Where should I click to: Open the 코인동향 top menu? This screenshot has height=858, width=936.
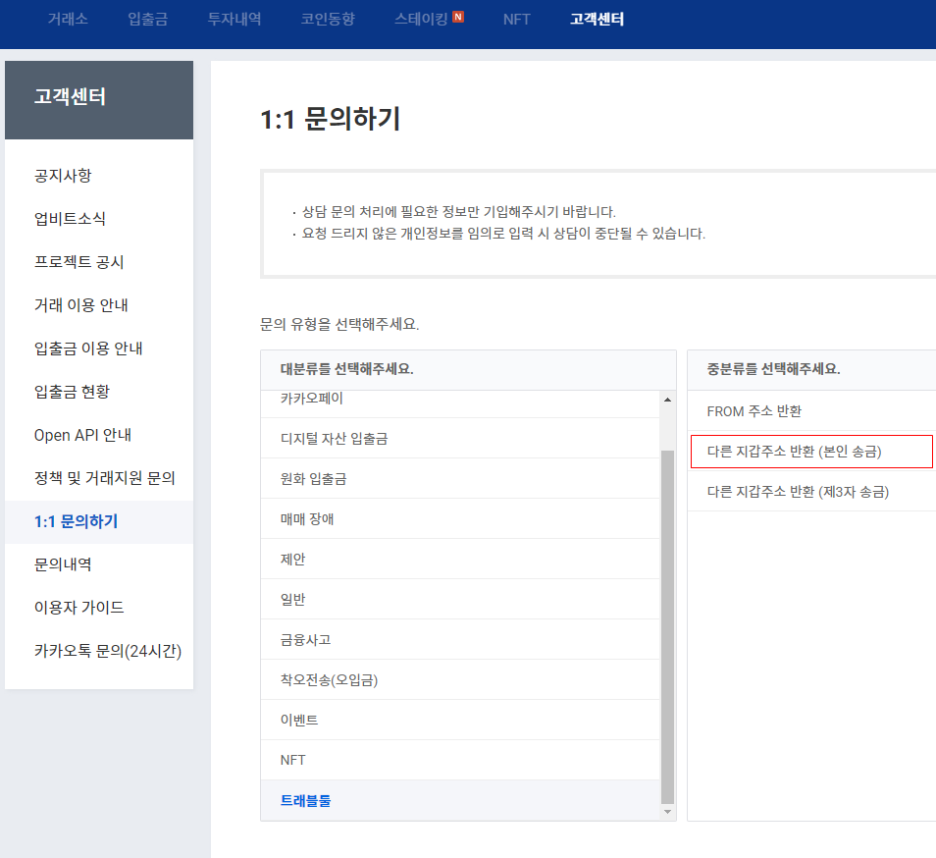point(328,19)
